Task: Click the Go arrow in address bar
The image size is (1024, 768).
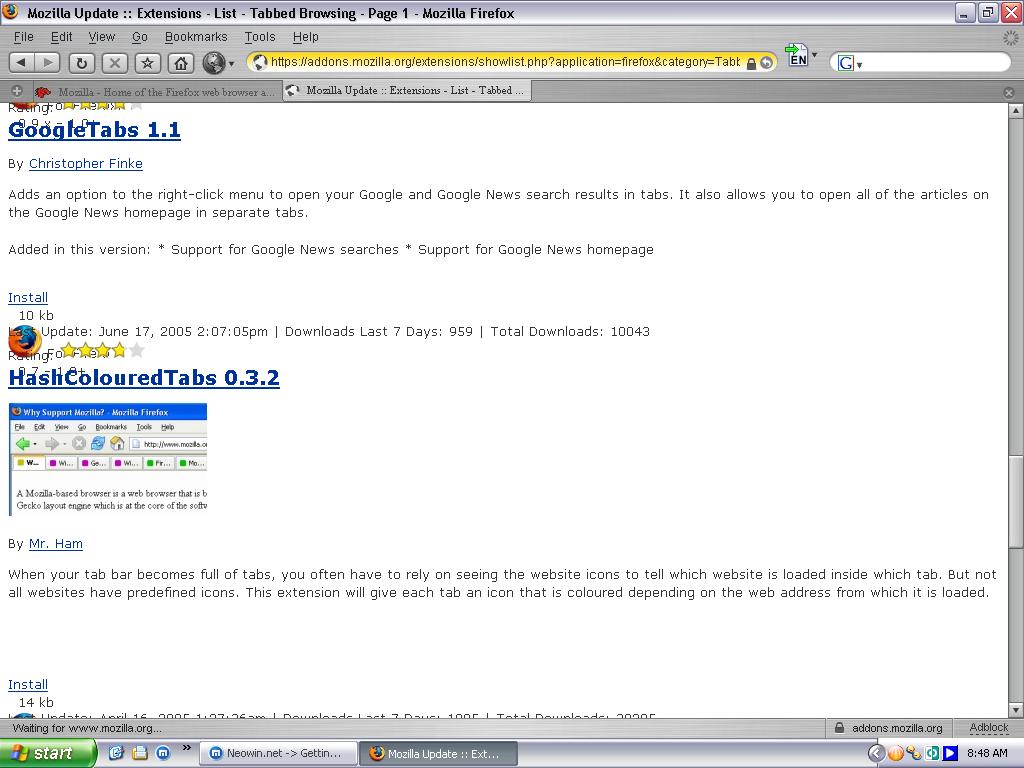Action: coord(767,63)
